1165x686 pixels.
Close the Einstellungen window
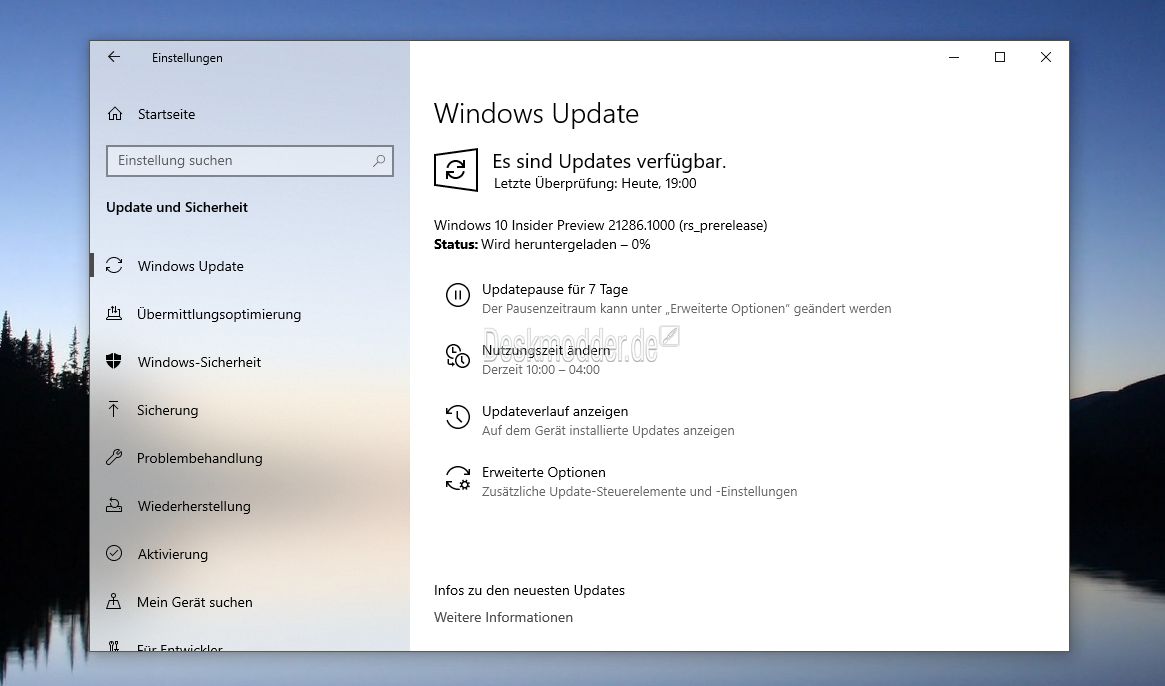pos(1045,57)
